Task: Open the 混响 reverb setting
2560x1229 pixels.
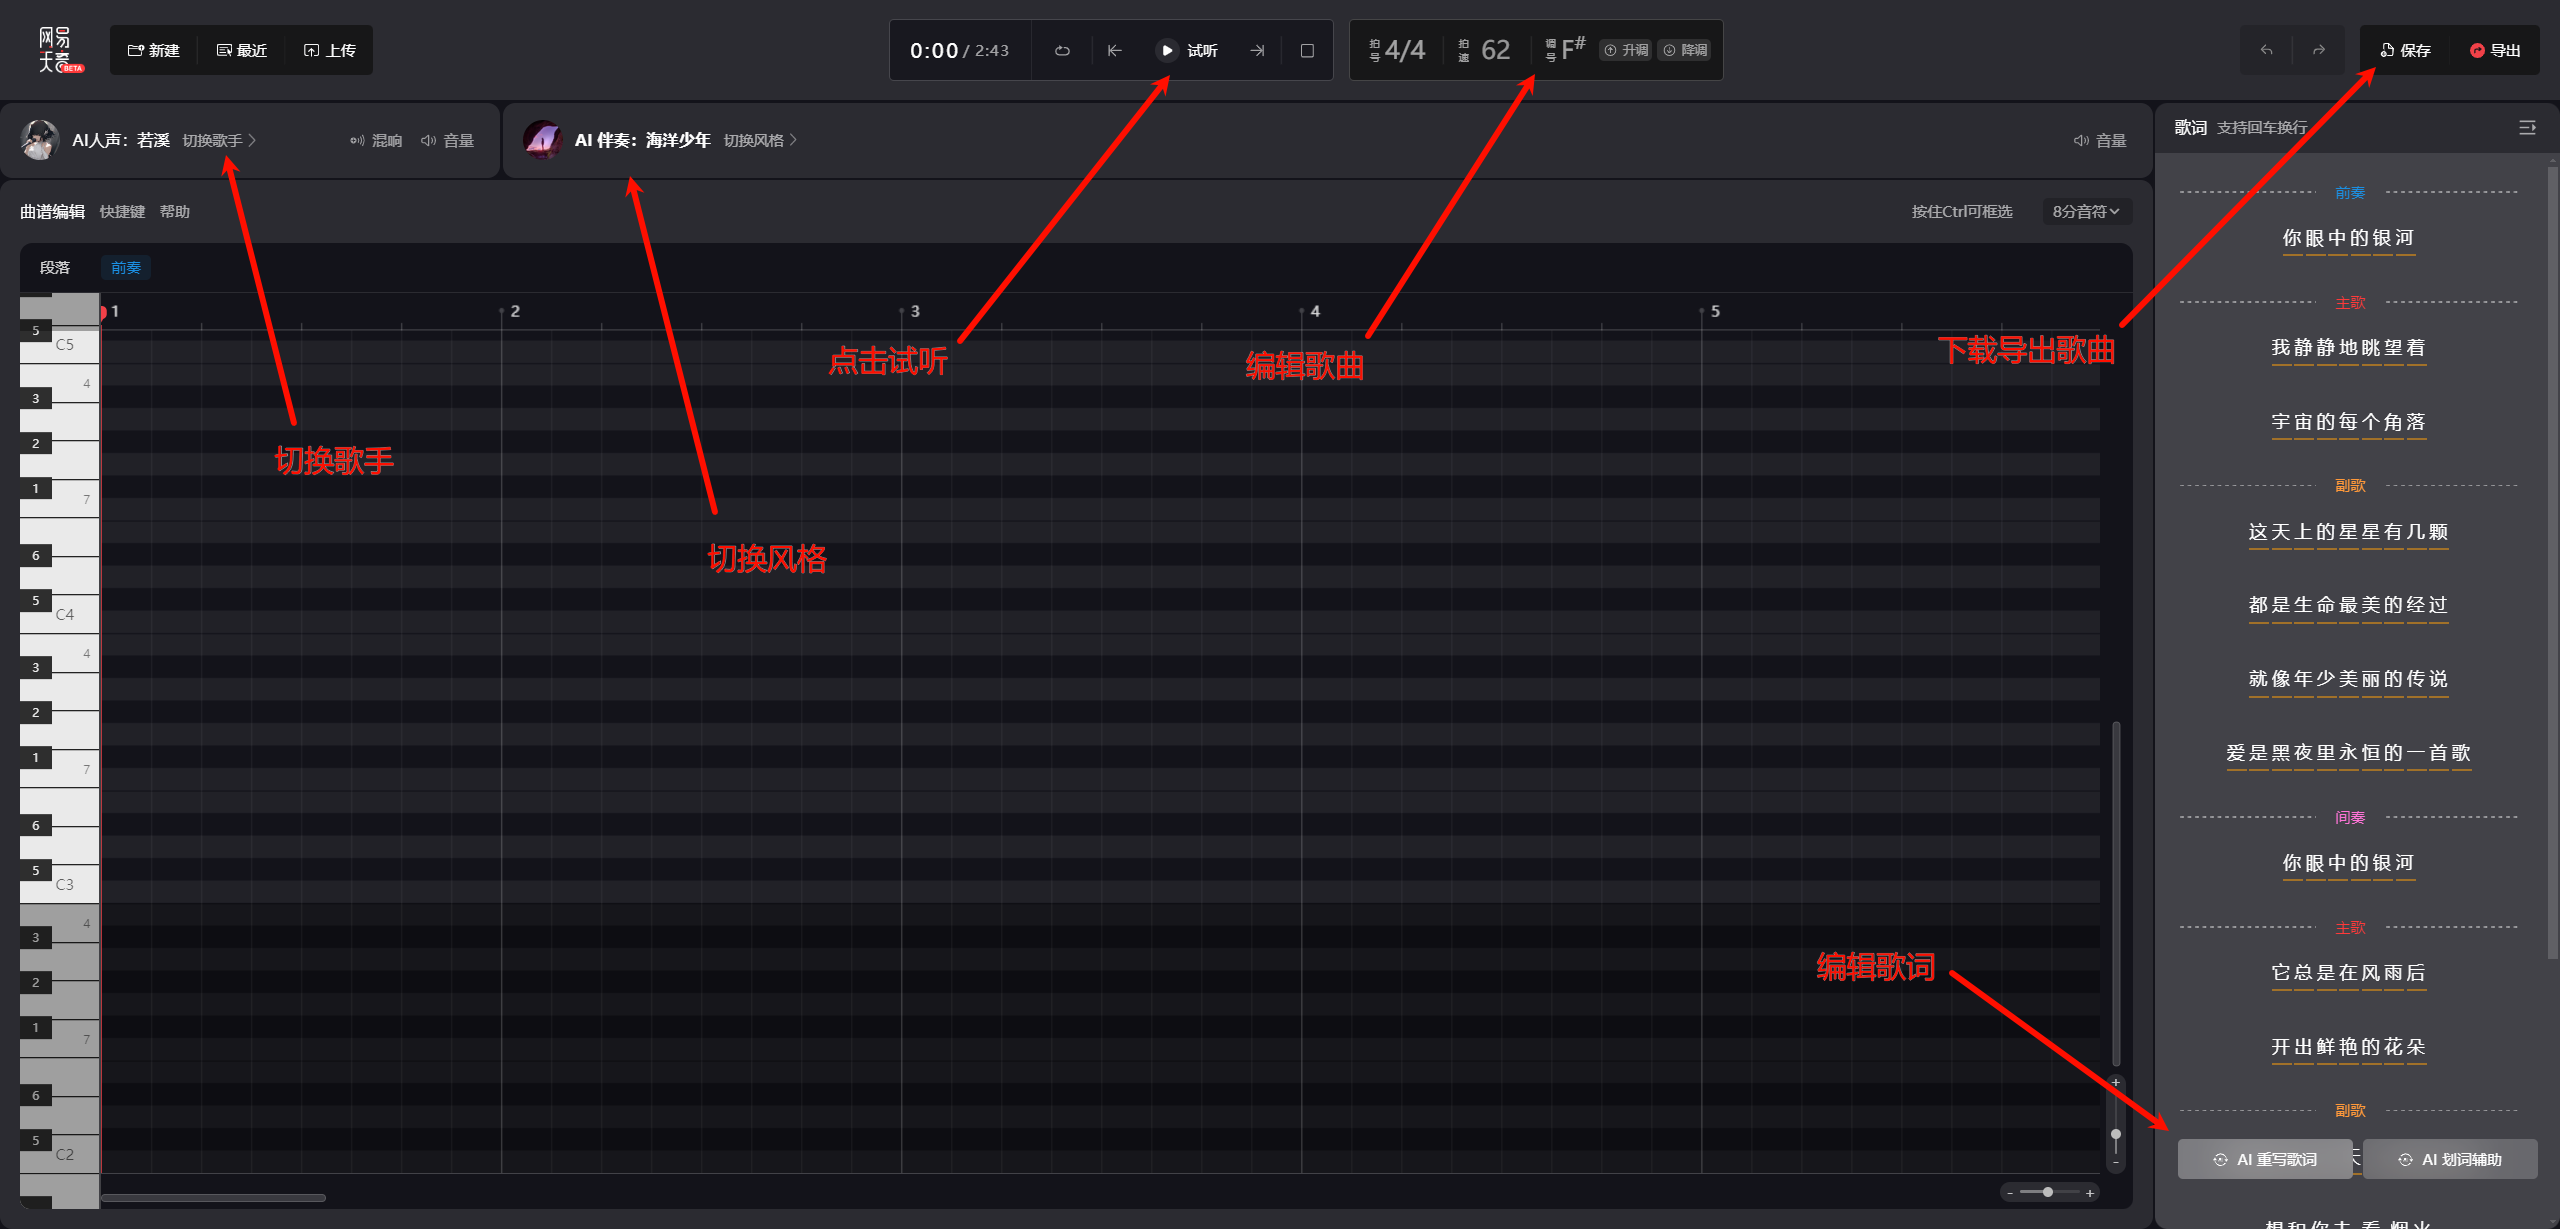Action: 376,140
